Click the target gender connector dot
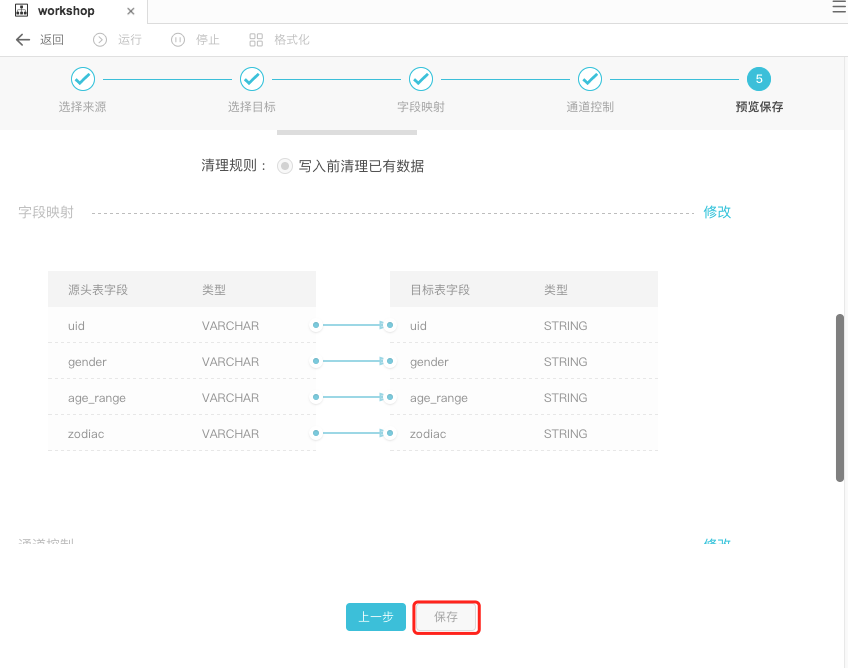 pos(390,361)
